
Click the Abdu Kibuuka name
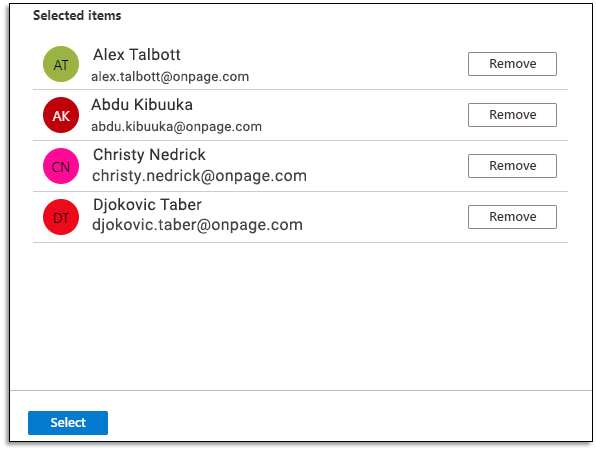[142, 105]
